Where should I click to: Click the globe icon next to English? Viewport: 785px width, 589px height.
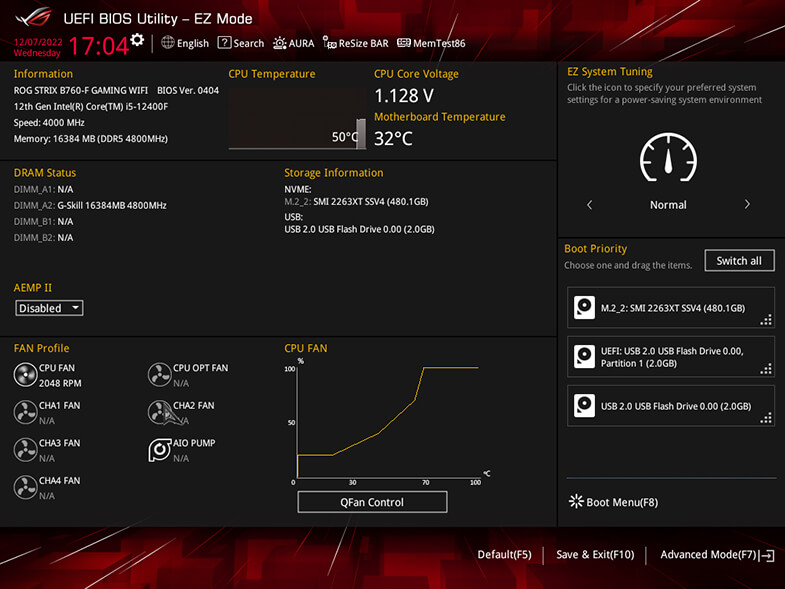168,43
